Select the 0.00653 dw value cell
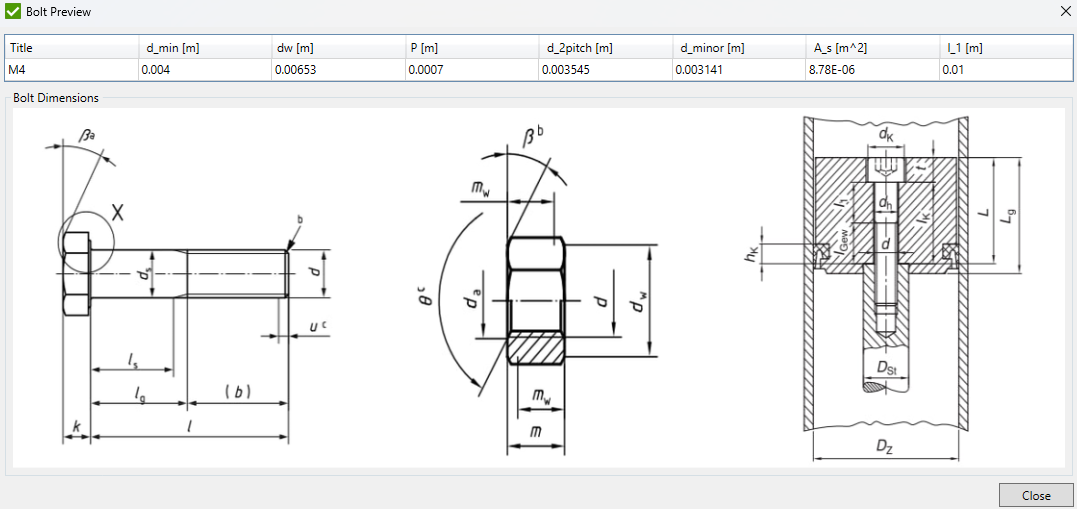This screenshot has height=509, width=1077. [337, 70]
